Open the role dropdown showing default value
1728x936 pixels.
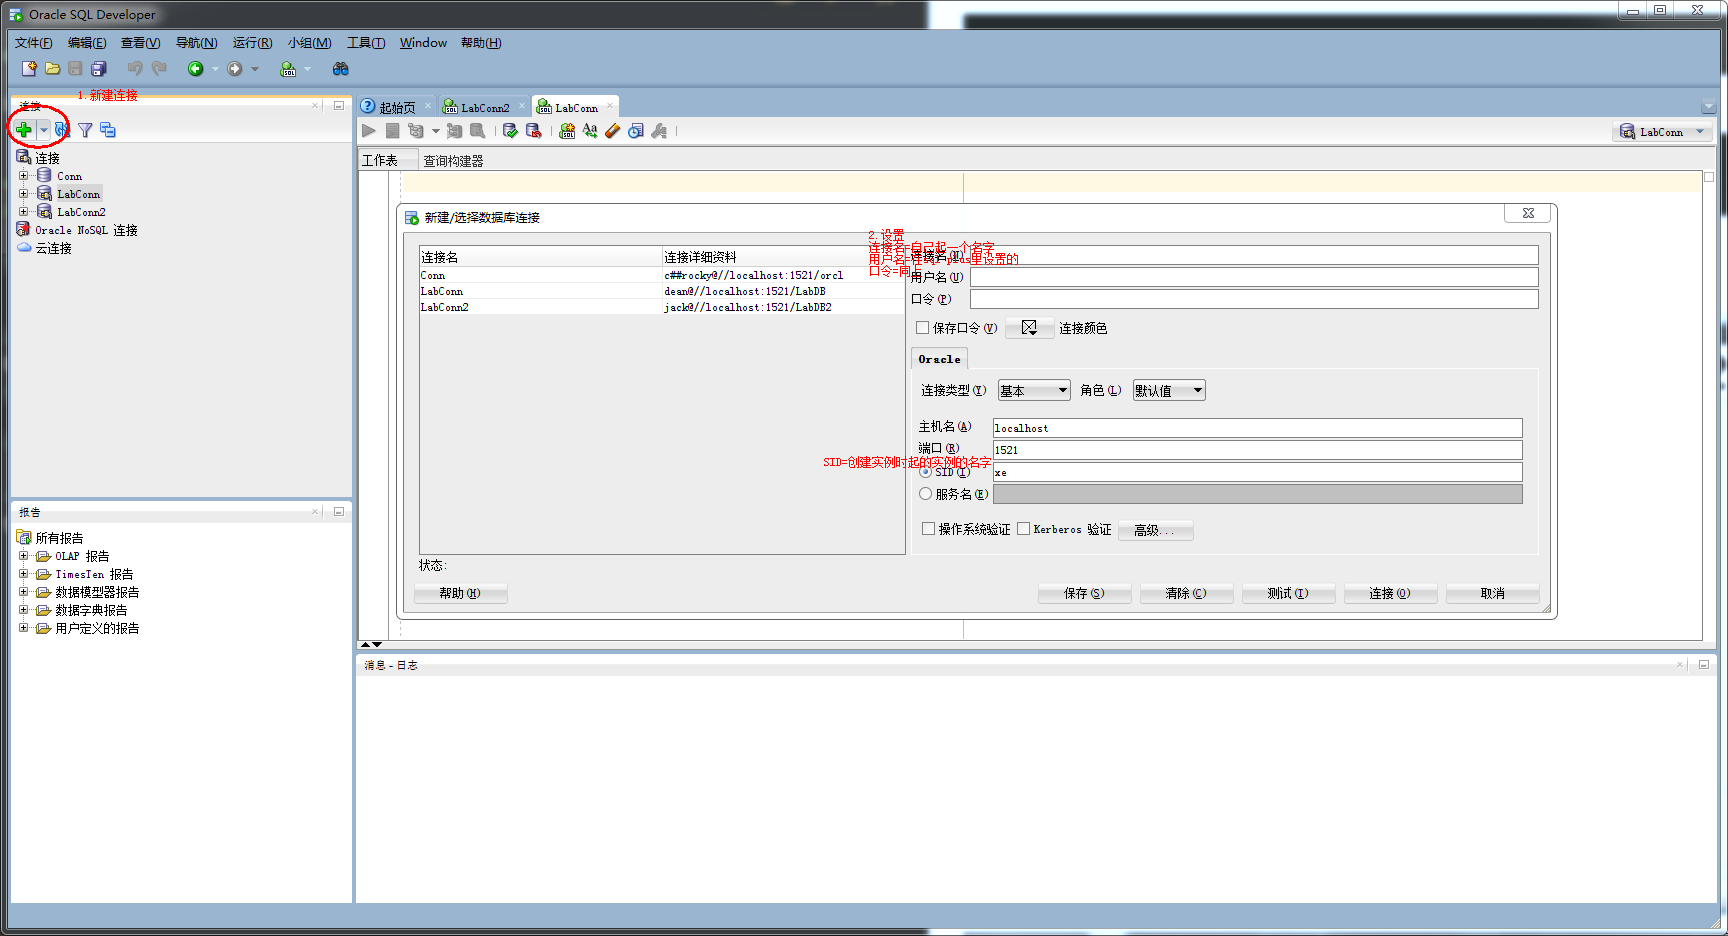click(1169, 391)
